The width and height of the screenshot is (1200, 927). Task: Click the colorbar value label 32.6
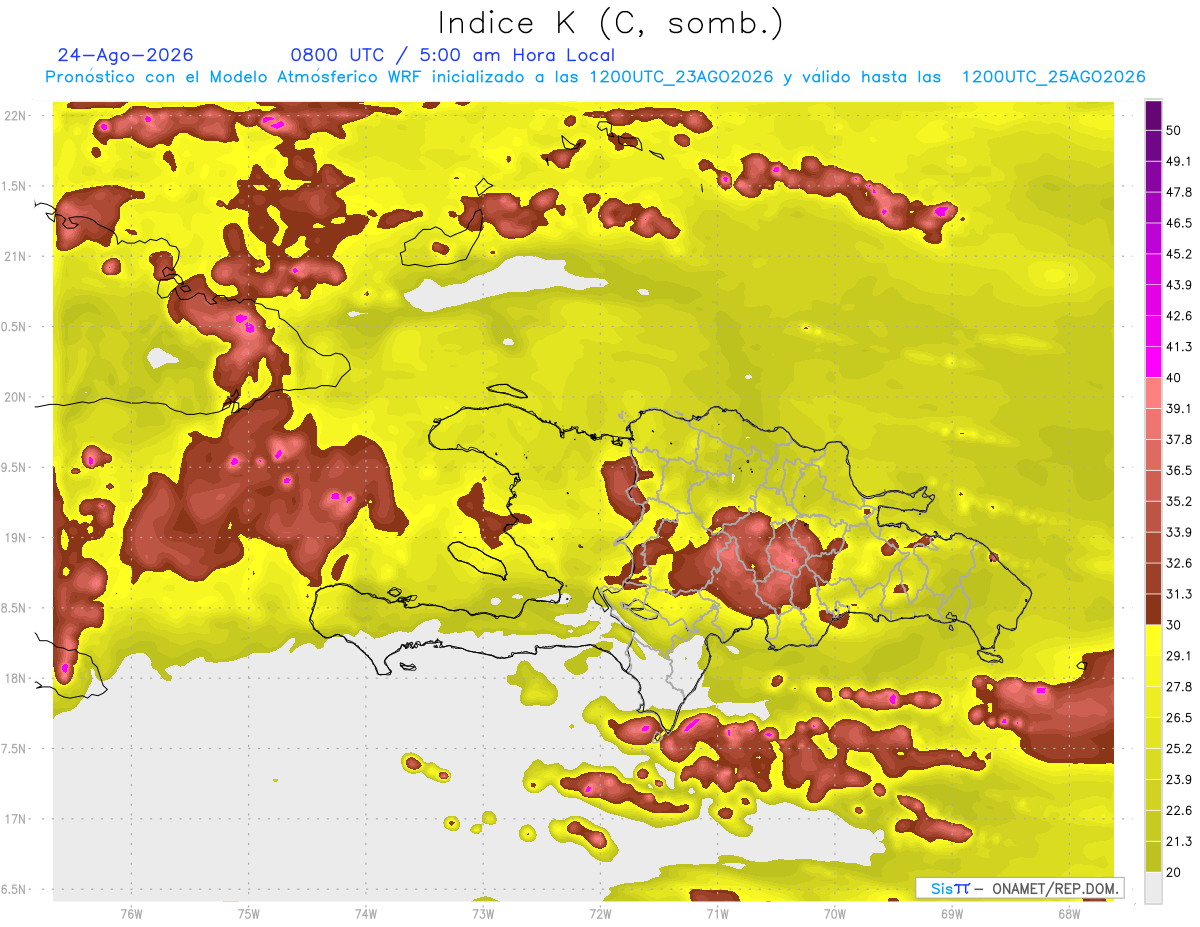click(x=1179, y=563)
